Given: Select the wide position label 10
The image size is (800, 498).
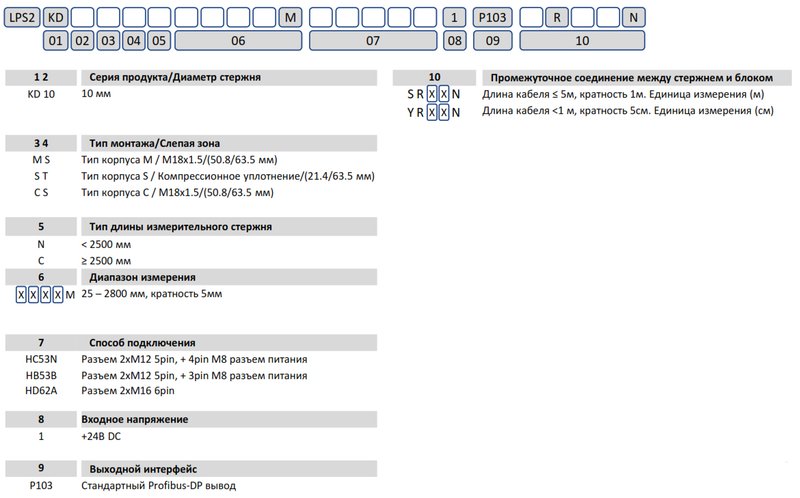Looking at the screenshot, I should [x=582, y=41].
